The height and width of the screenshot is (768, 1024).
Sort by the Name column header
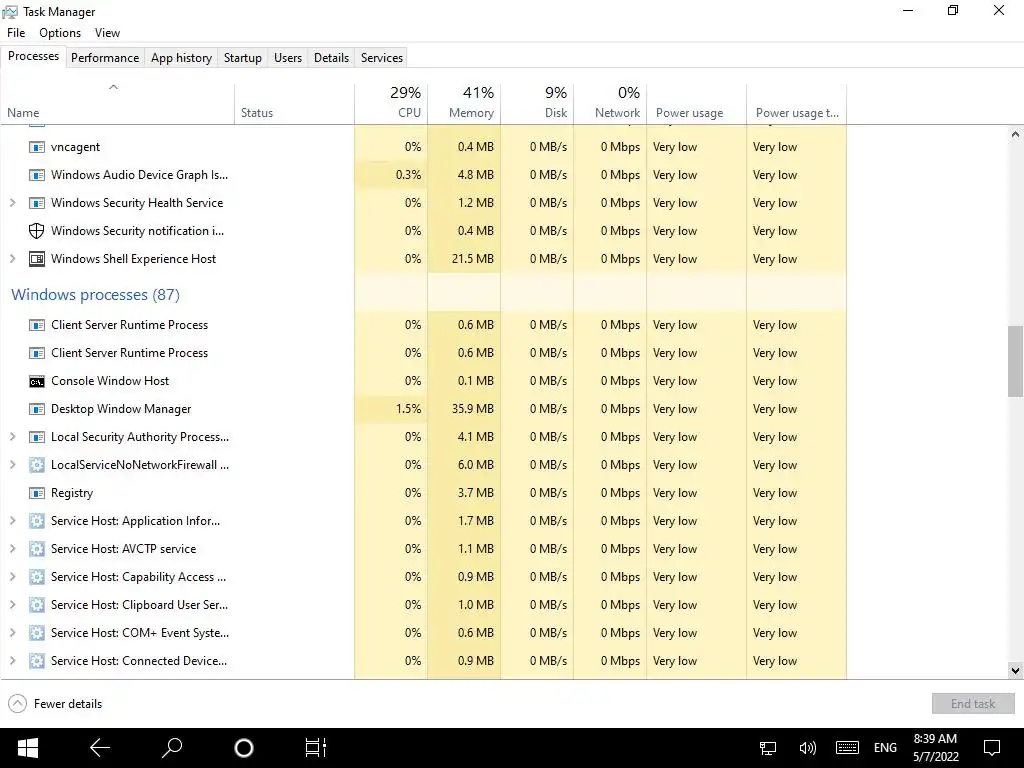(x=118, y=103)
